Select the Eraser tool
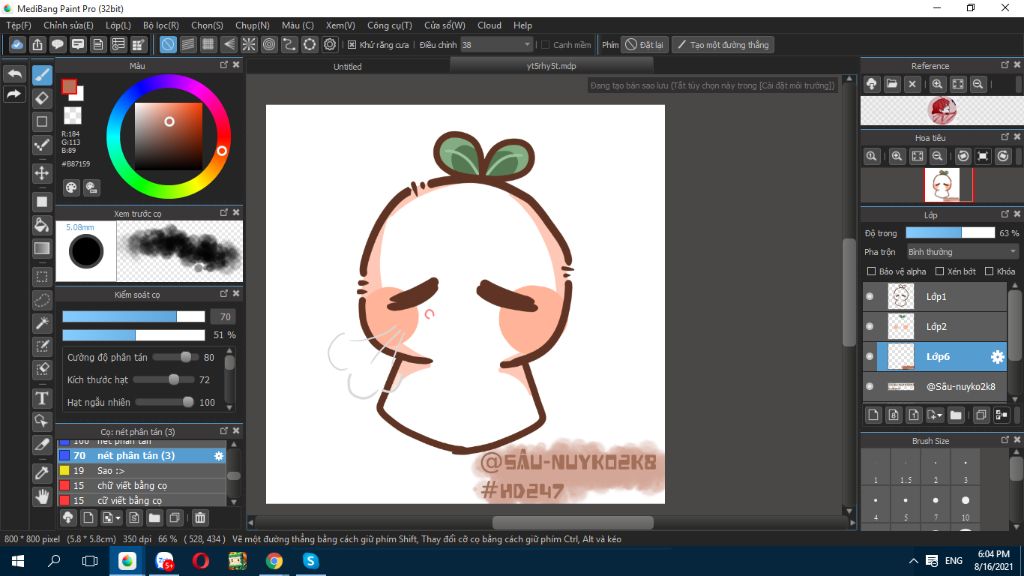This screenshot has height=576, width=1024. click(42, 99)
